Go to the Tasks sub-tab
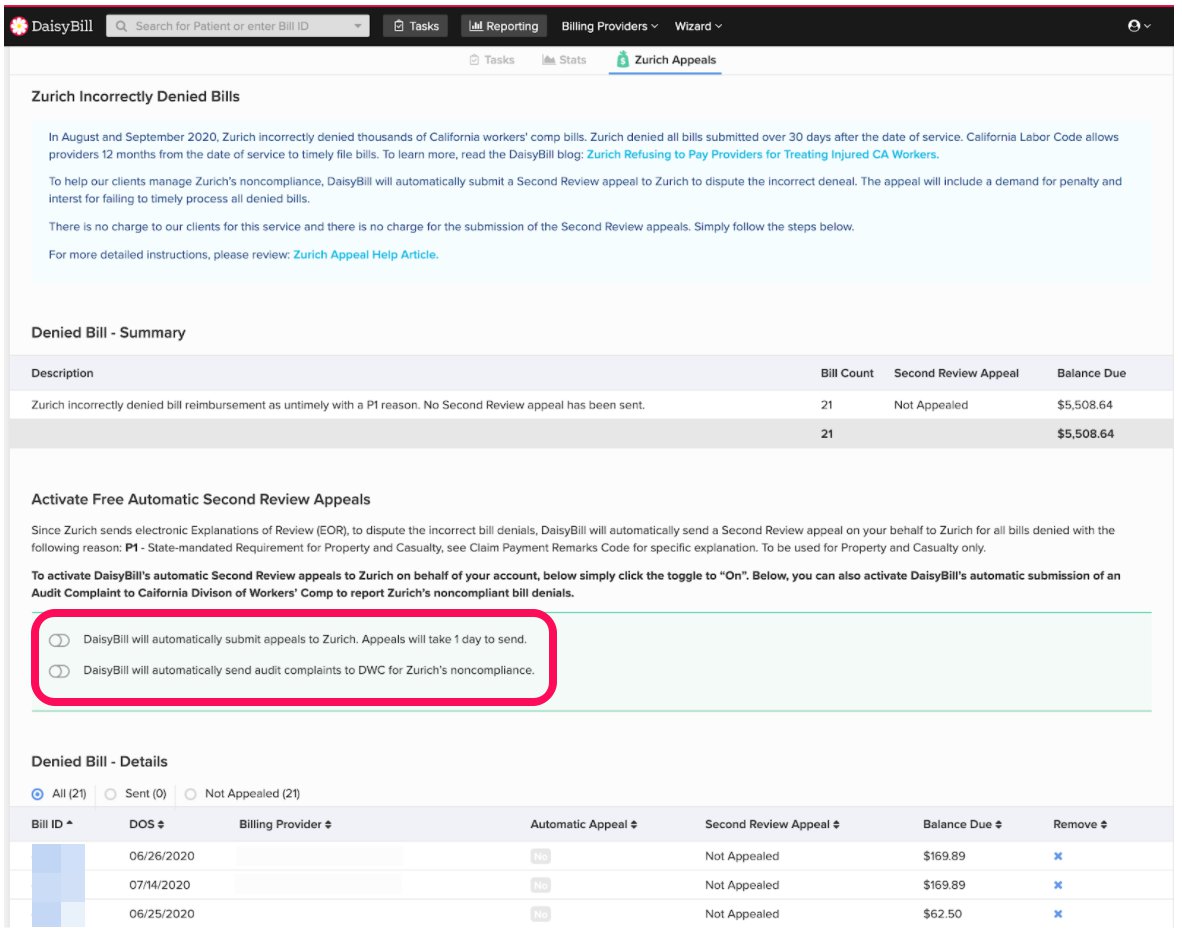This screenshot has width=1182, height=932. (491, 60)
